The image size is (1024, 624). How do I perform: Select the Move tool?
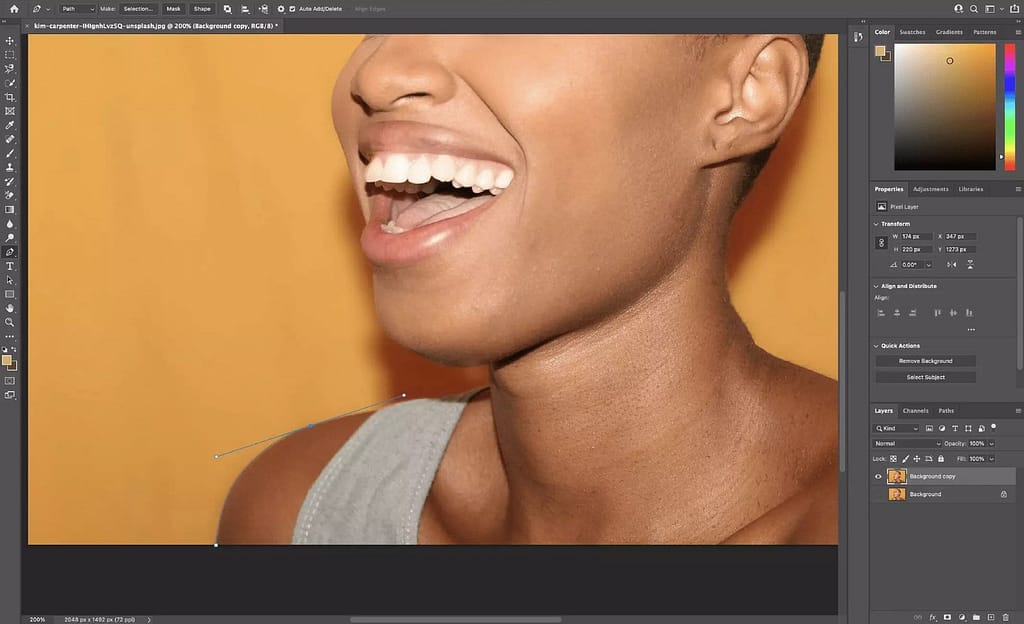[x=10, y=40]
